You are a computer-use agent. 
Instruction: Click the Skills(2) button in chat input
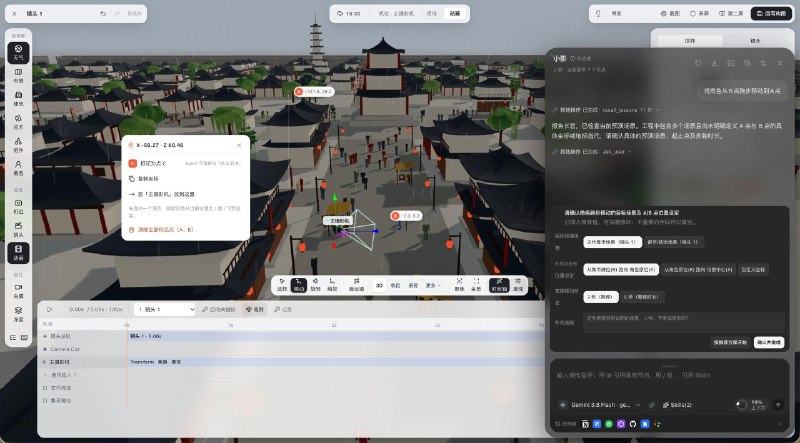coord(677,405)
